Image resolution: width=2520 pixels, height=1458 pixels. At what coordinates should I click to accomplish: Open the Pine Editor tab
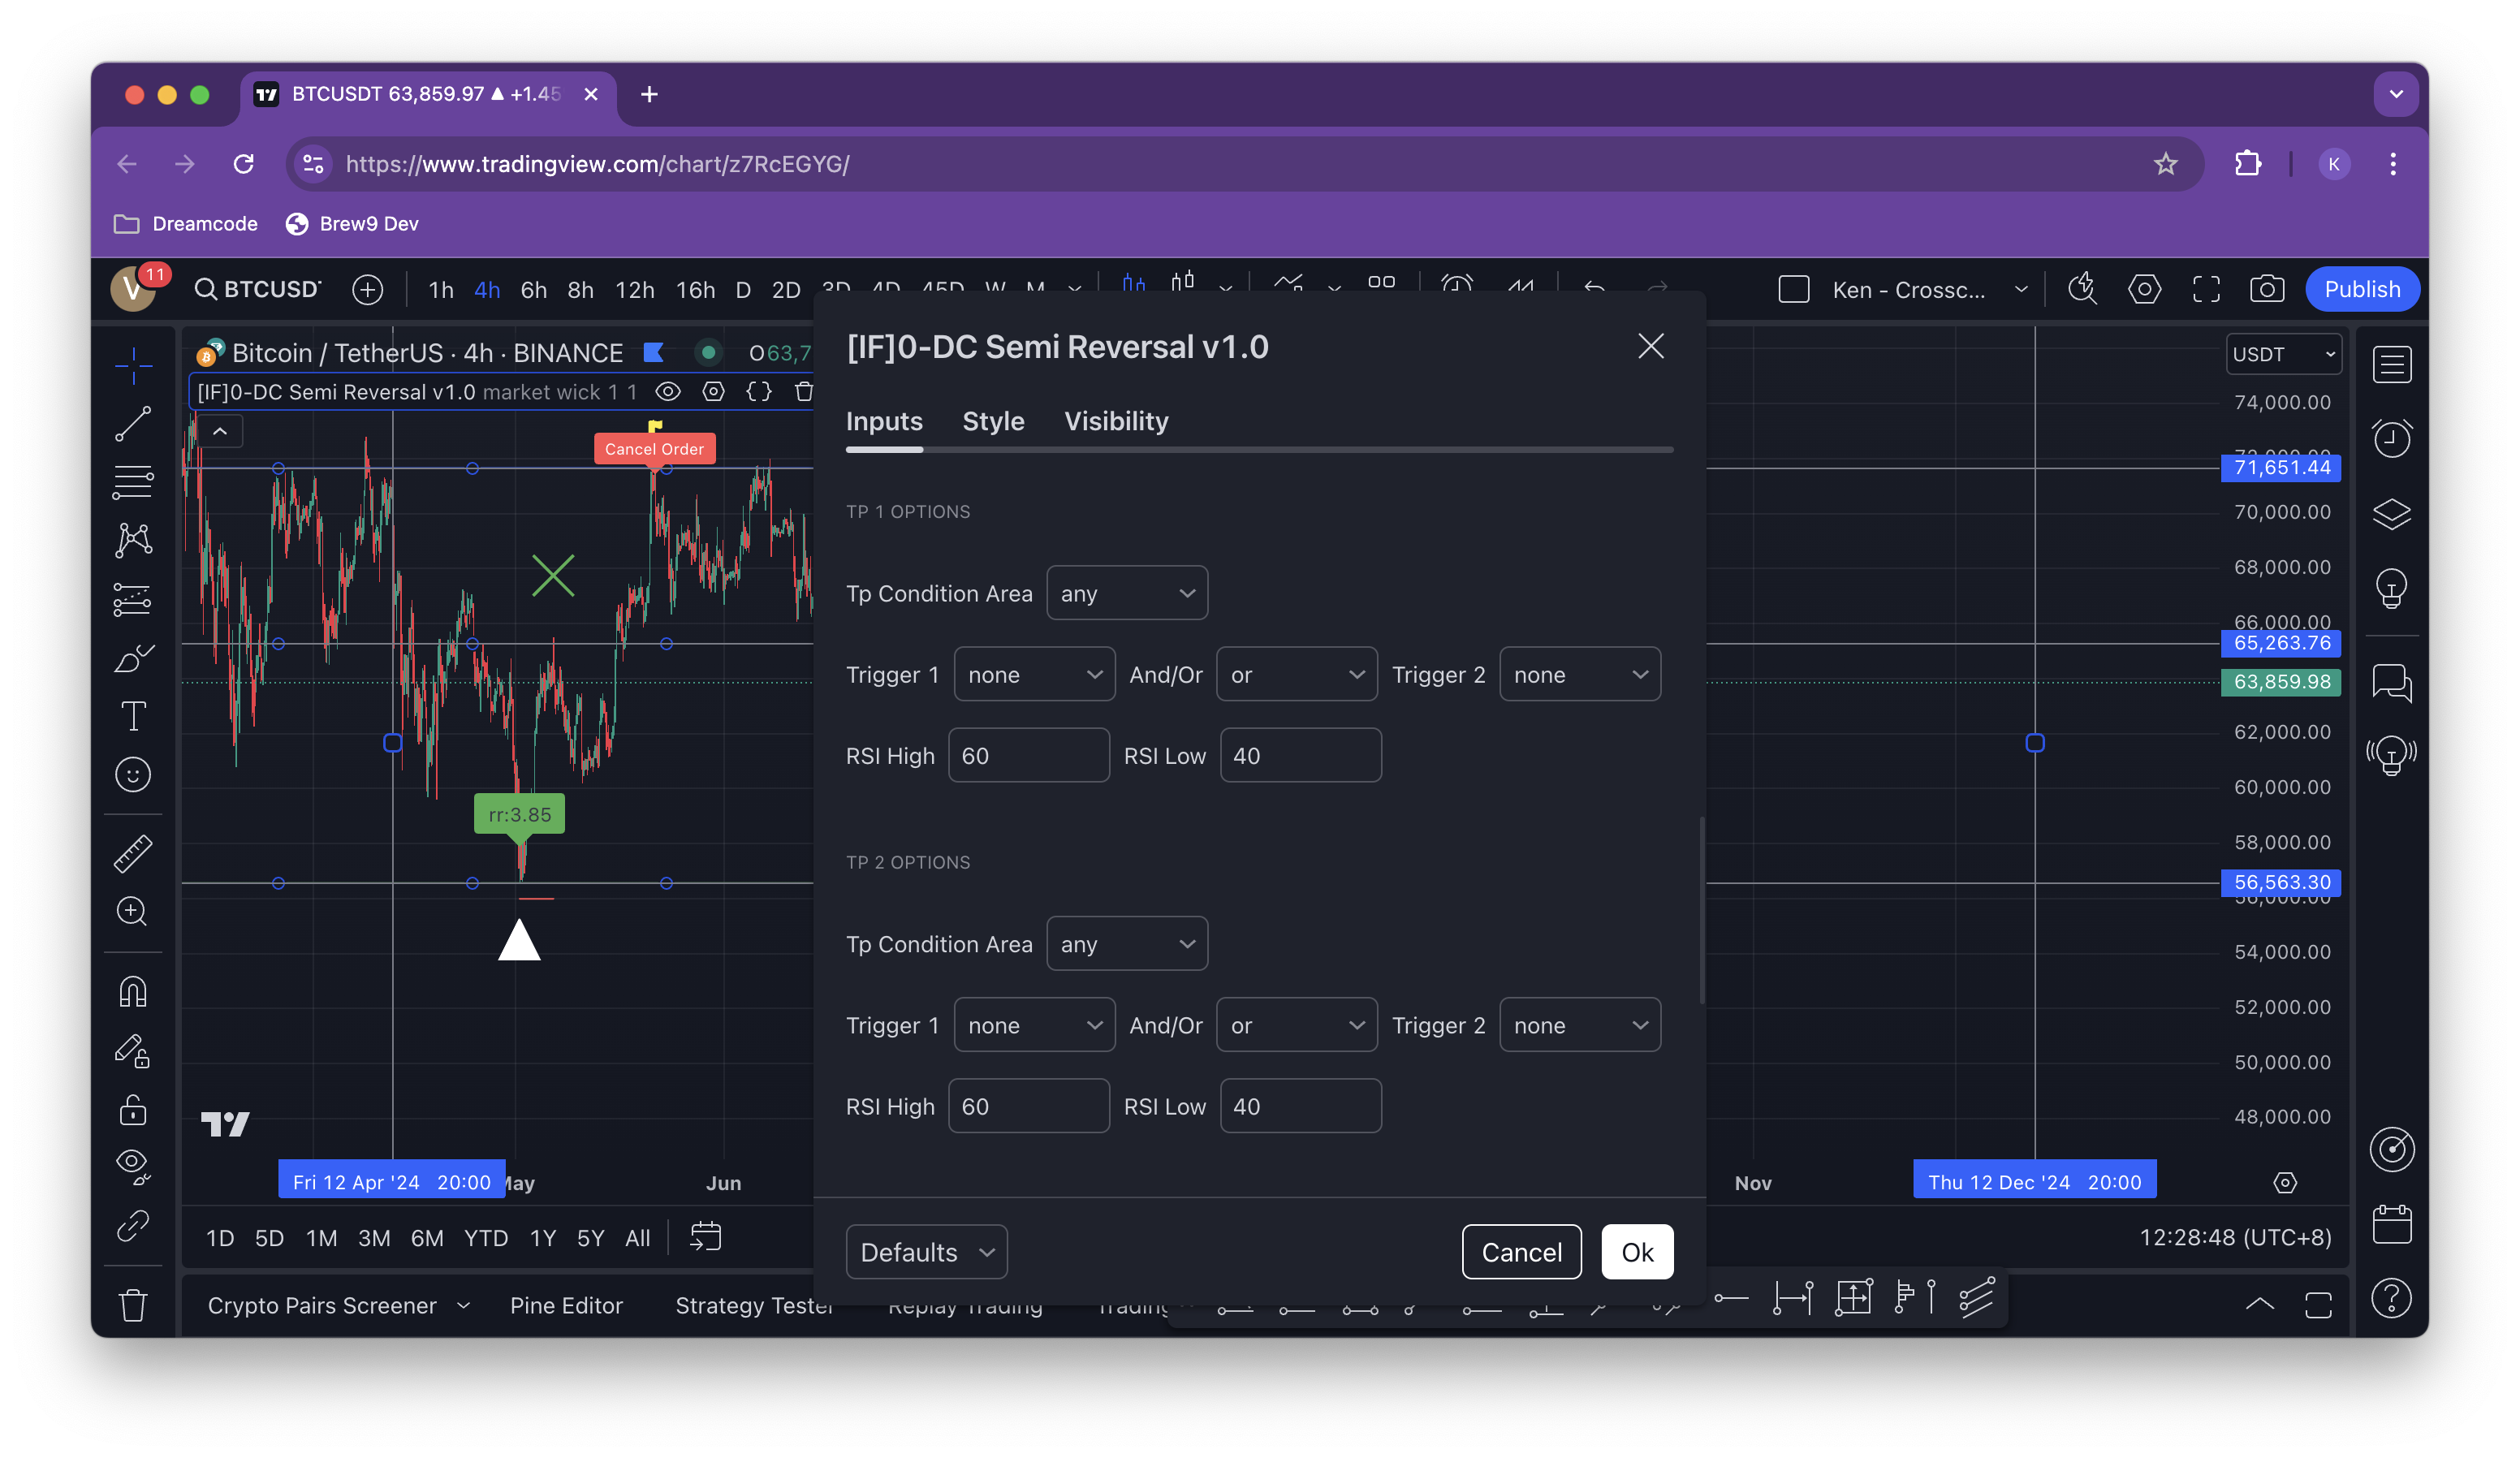pos(566,1305)
